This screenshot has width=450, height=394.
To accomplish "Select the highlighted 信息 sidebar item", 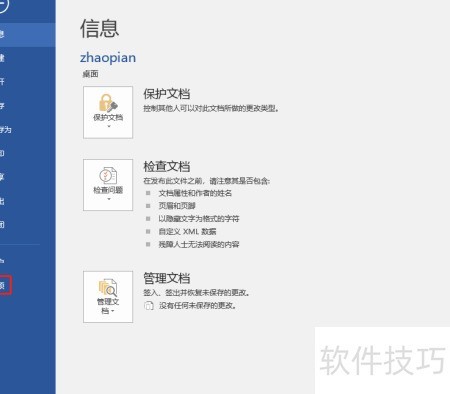I will (28, 34).
